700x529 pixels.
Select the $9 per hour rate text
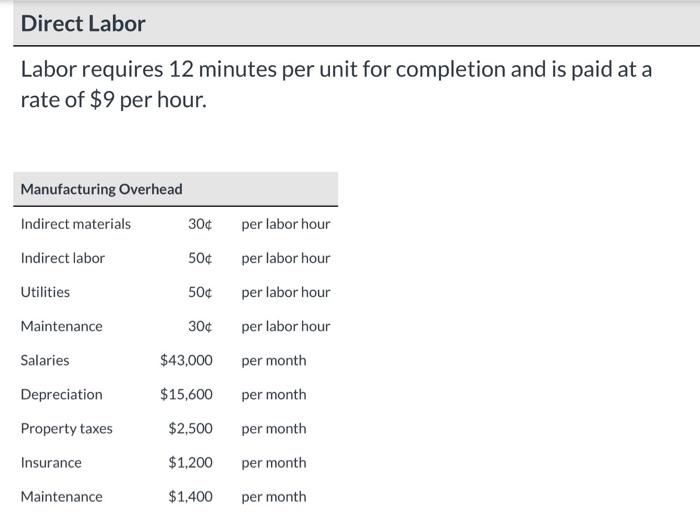pos(148,100)
